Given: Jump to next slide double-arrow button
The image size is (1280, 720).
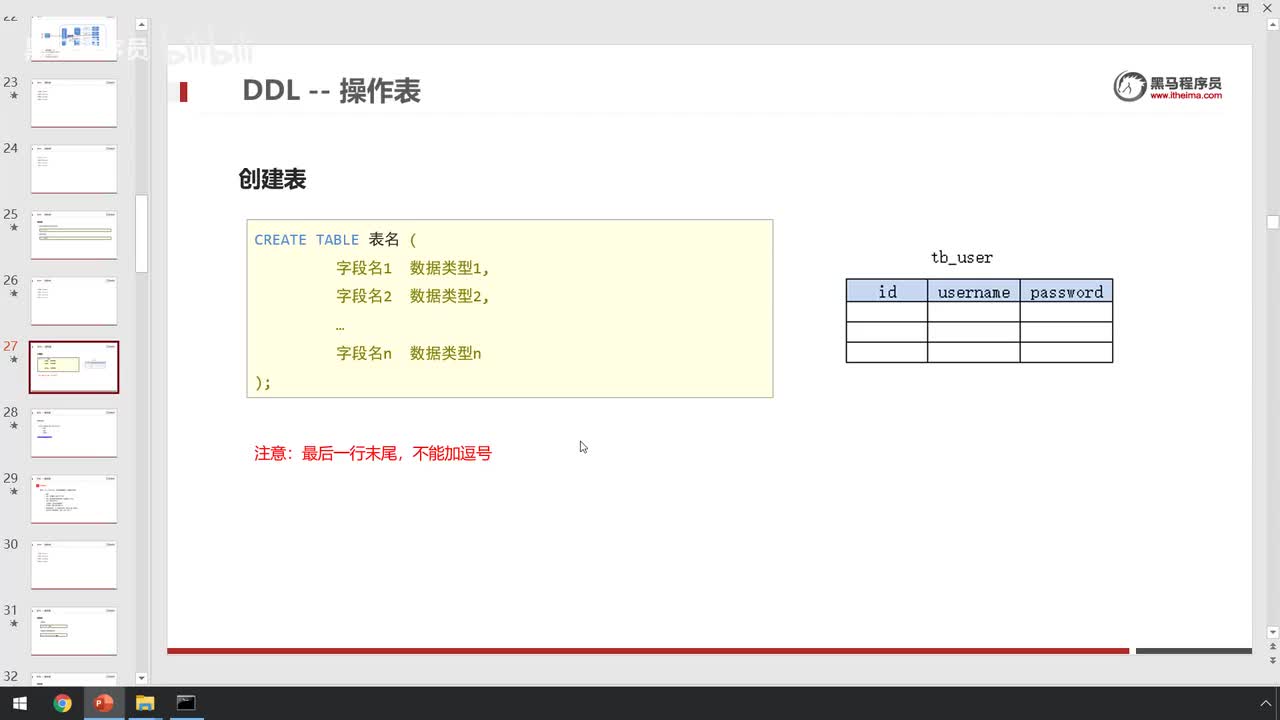Looking at the screenshot, I should coord(1273,660).
